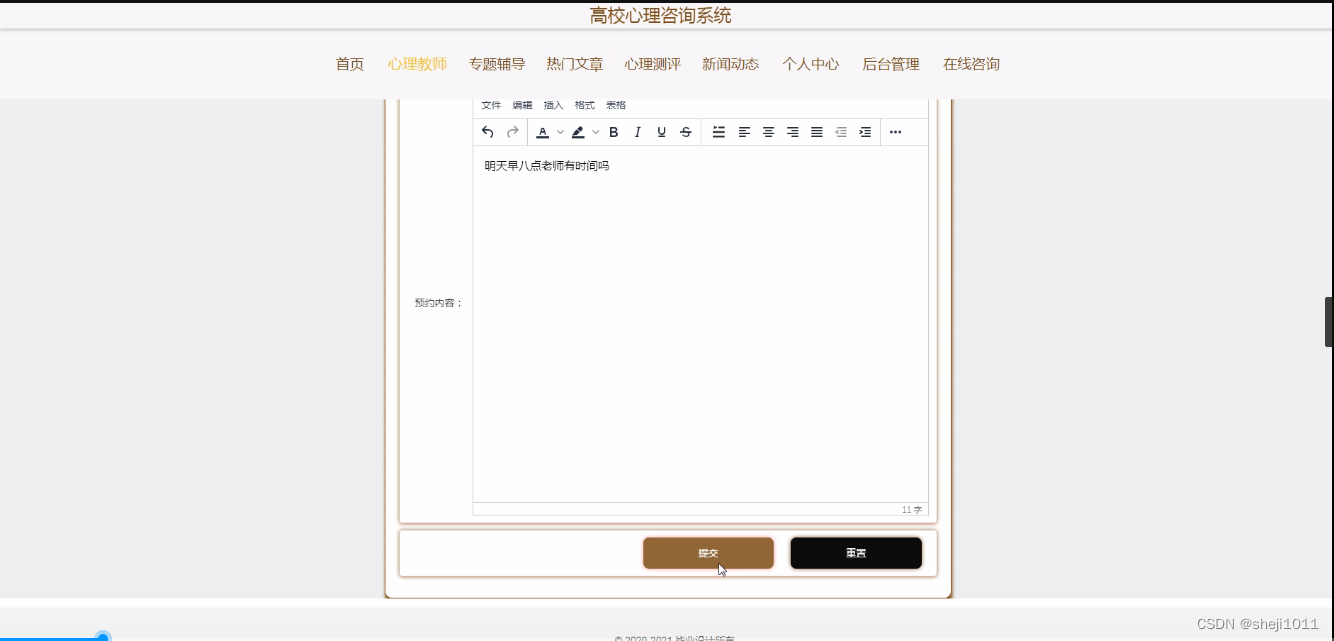Go to 个人中心
The height and width of the screenshot is (641, 1334).
click(x=811, y=64)
